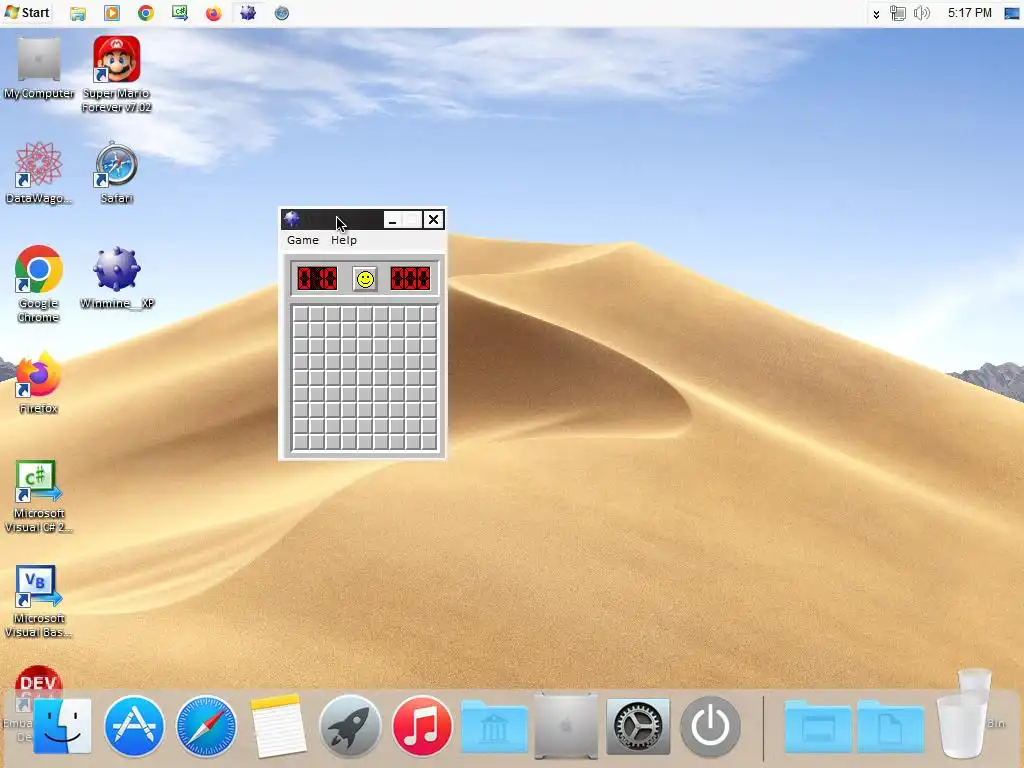Screen dimensions: 1024x768
Task: Select the DataWagon desktop shortcut
Action: tap(39, 173)
